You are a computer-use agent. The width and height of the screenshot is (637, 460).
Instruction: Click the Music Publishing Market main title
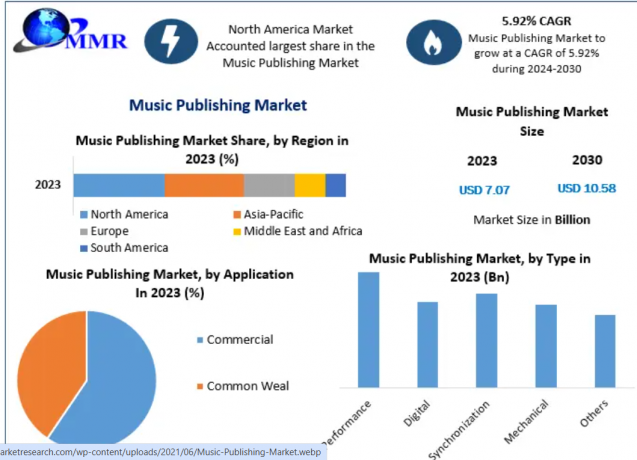pyautogui.click(x=218, y=104)
